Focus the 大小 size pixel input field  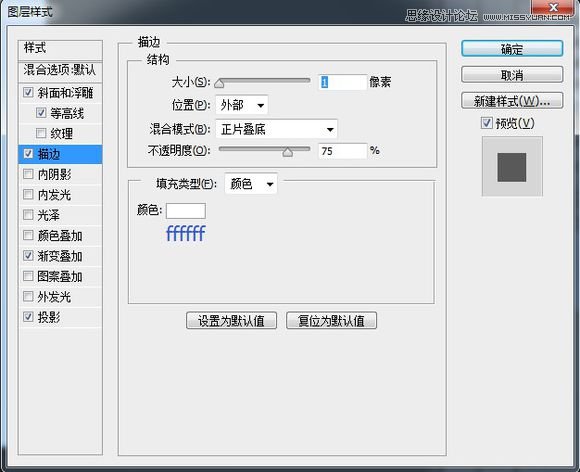343,82
